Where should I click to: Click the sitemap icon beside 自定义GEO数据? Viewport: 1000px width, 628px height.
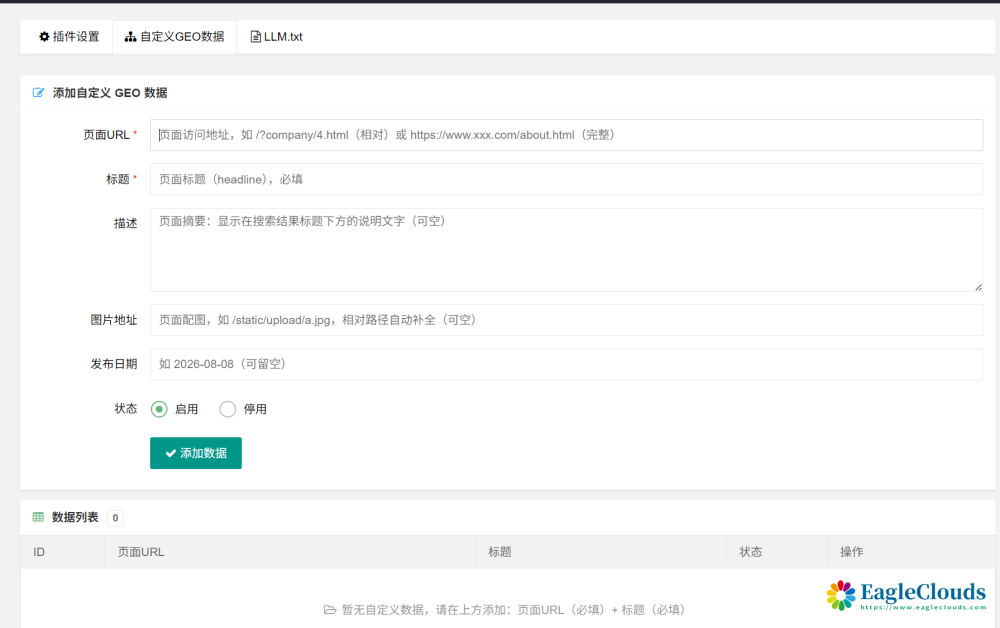coord(130,37)
